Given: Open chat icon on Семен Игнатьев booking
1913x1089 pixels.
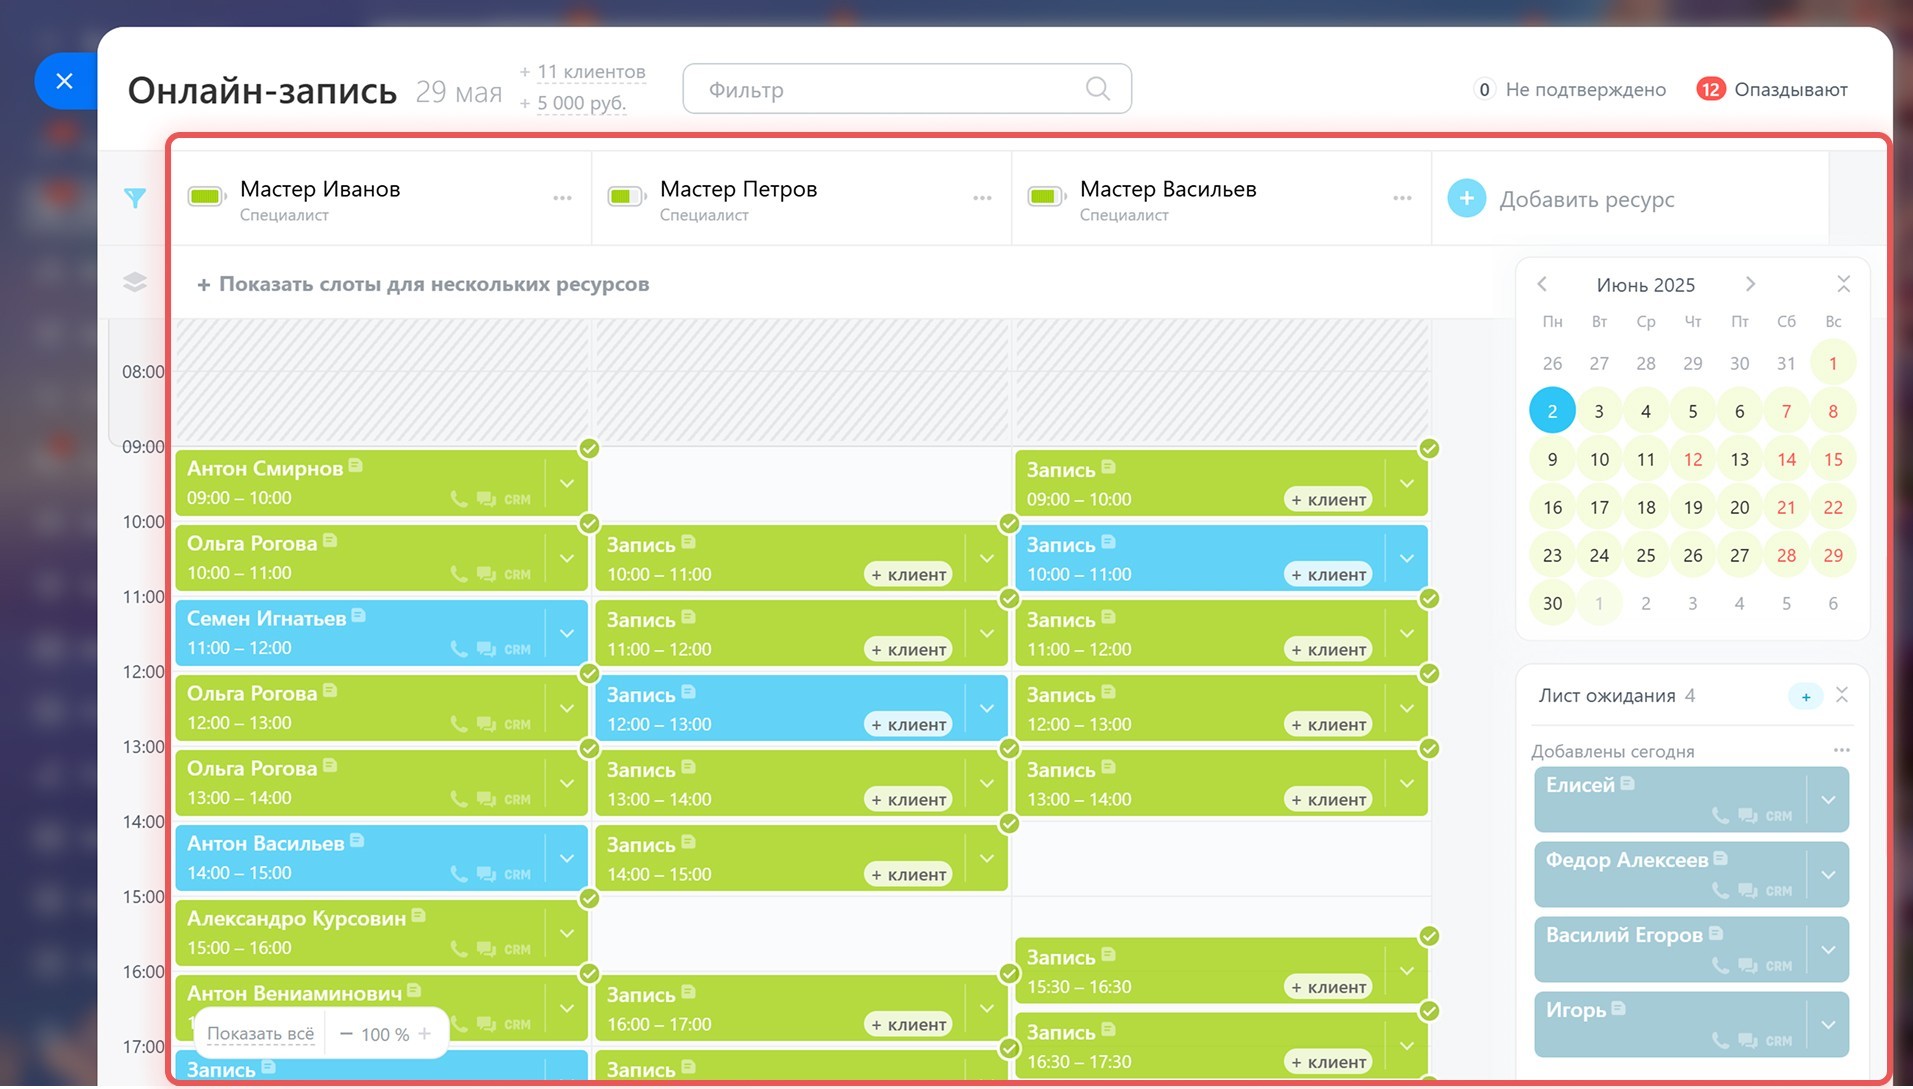Looking at the screenshot, I should click(486, 649).
